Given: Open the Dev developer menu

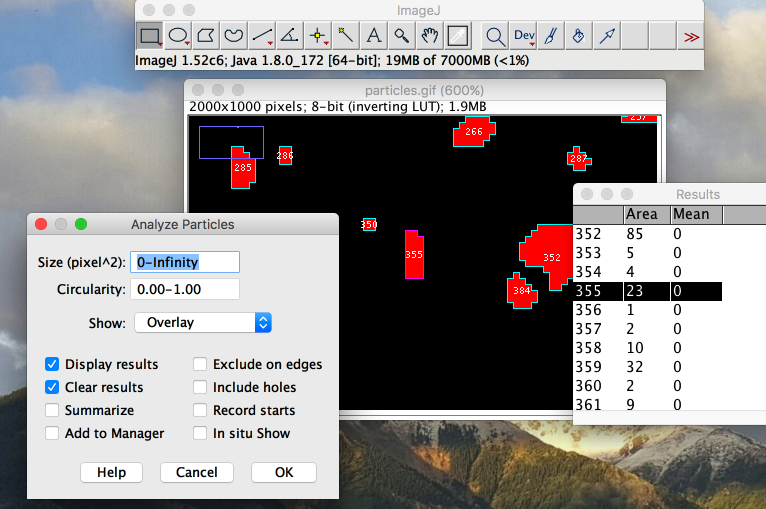Looking at the screenshot, I should tap(524, 37).
